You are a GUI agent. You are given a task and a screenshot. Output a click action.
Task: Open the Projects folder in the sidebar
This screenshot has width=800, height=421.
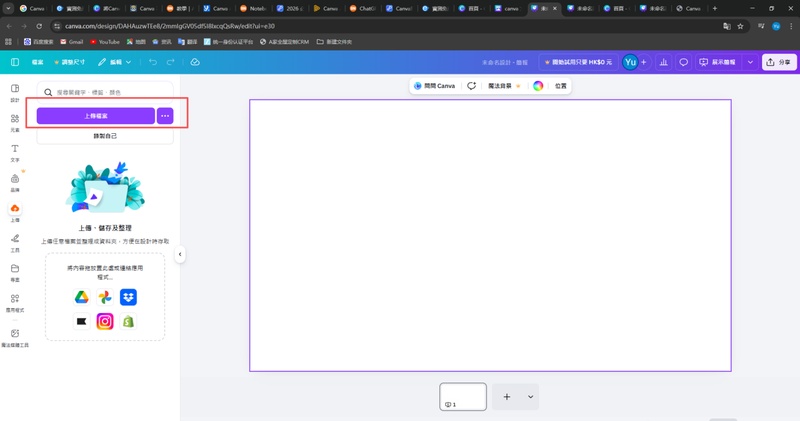(x=15, y=273)
